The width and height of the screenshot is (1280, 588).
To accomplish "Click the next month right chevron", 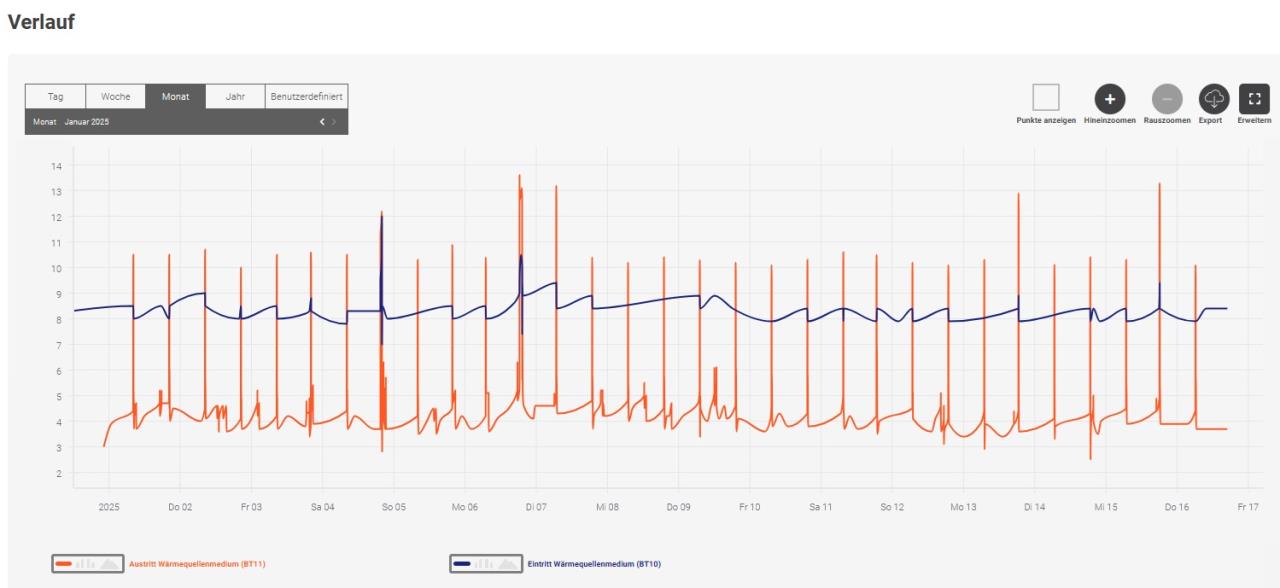I will pos(334,122).
